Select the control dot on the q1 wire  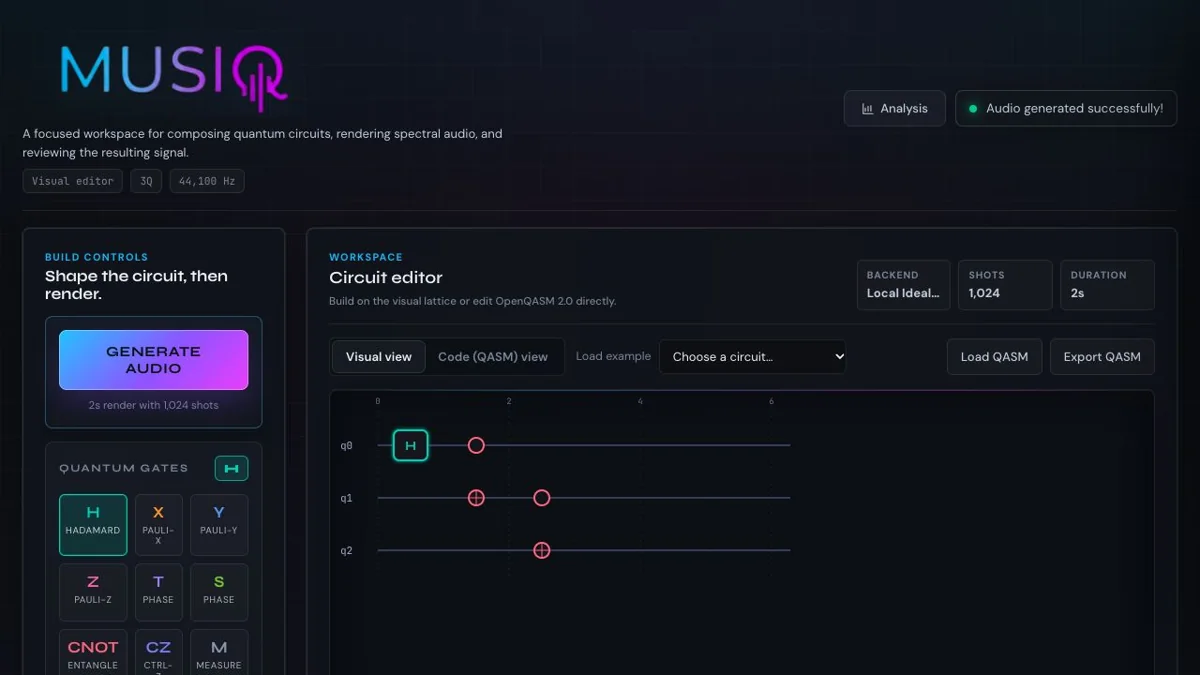(x=541, y=498)
